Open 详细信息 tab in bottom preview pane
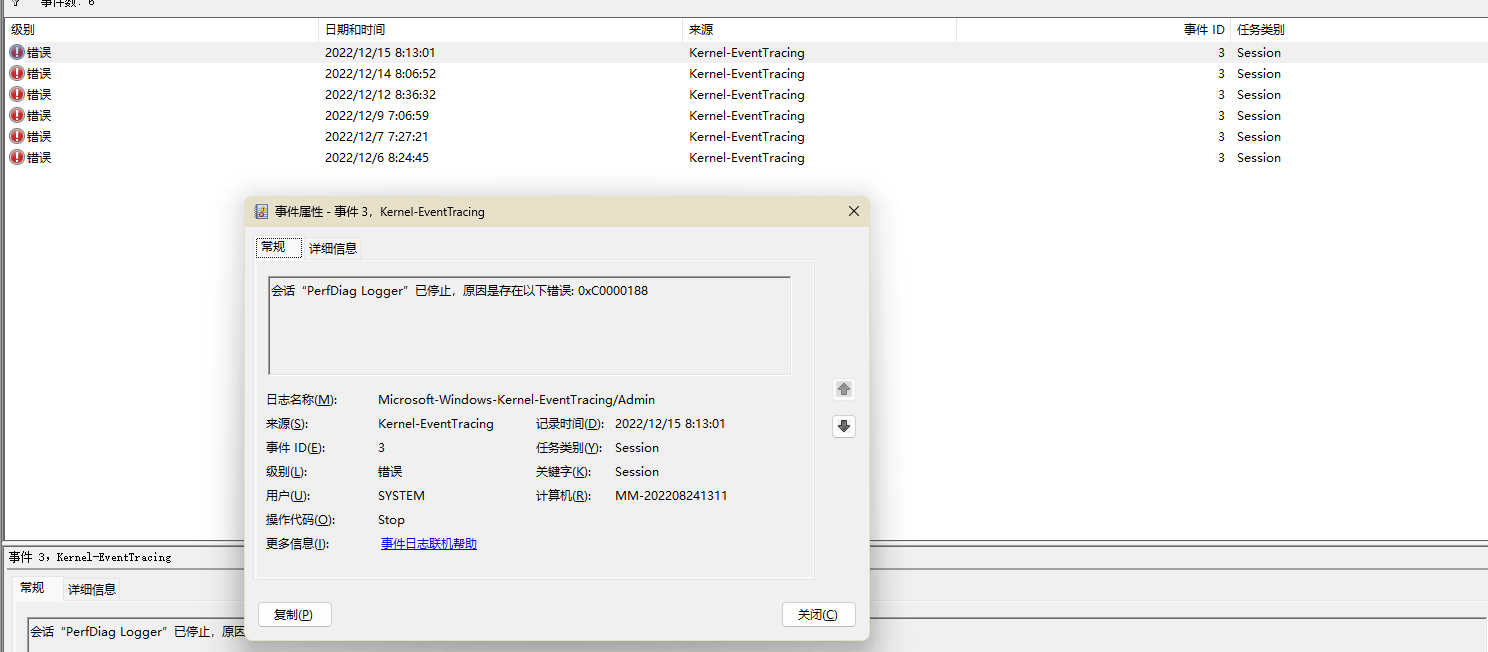The width and height of the screenshot is (1488, 652). pyautogui.click(x=92, y=589)
